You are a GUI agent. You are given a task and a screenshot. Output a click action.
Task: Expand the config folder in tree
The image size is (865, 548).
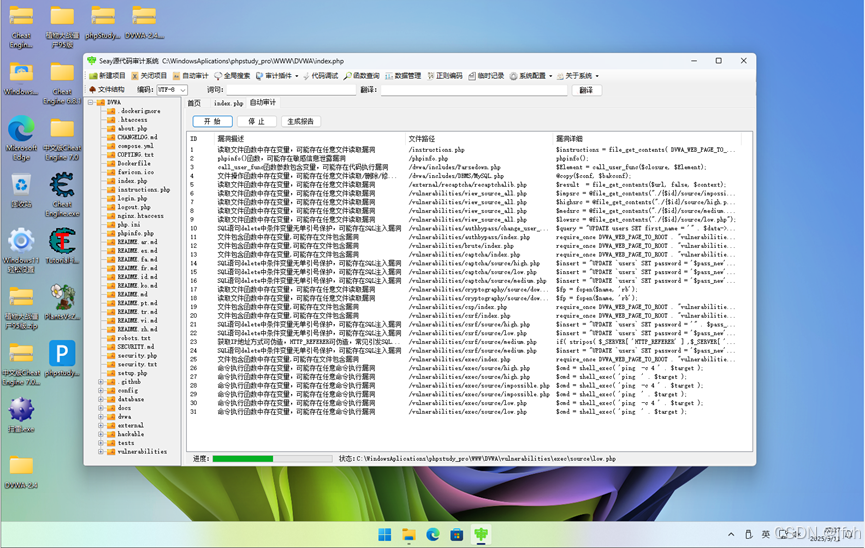[101, 391]
